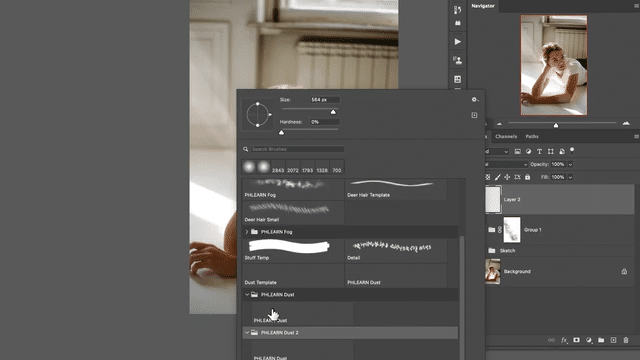Filter layers by type T icon
Screen dimensions: 640x360
[540, 151]
